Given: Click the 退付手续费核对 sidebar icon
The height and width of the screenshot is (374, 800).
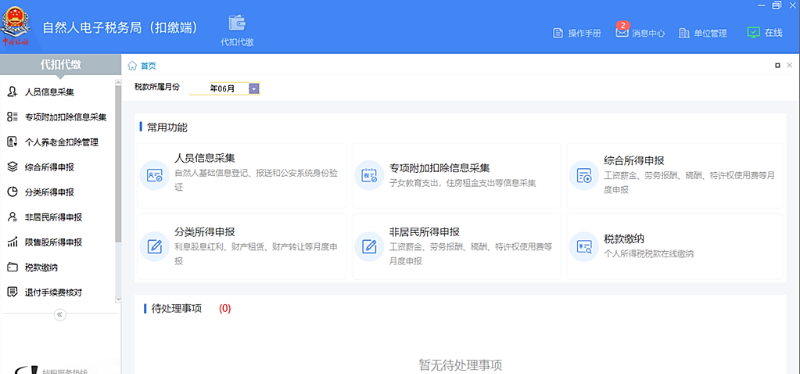Looking at the screenshot, I should pyautogui.click(x=12, y=292).
